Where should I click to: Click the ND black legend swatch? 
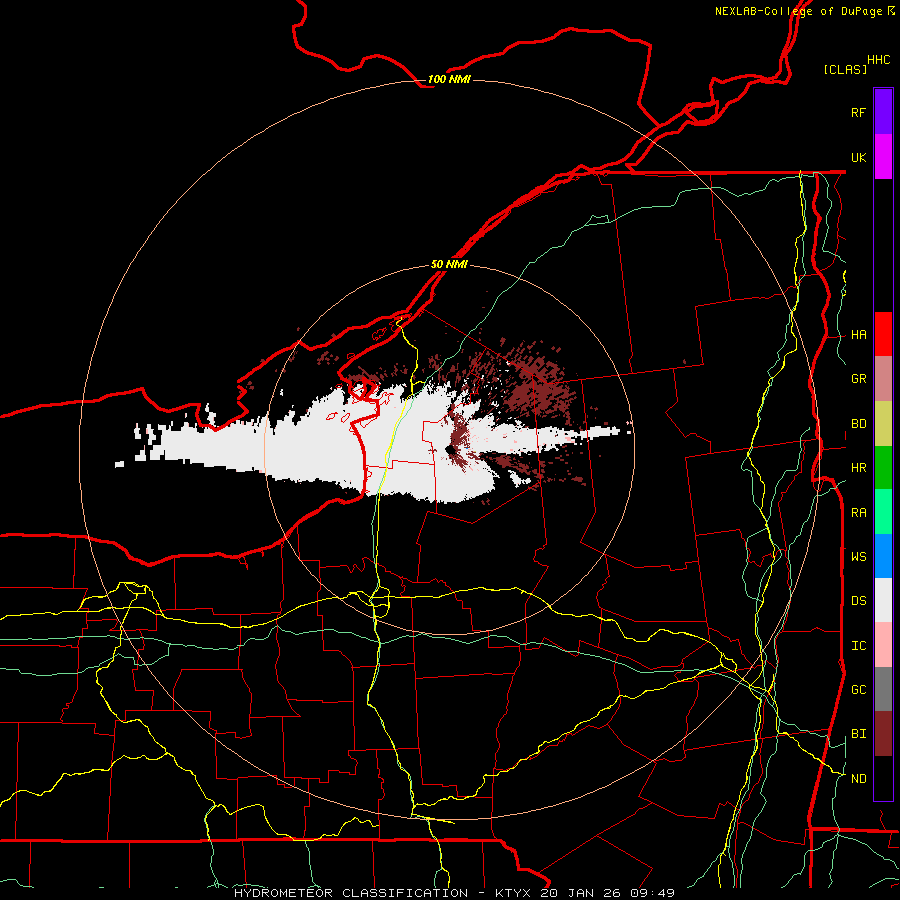pyautogui.click(x=883, y=778)
